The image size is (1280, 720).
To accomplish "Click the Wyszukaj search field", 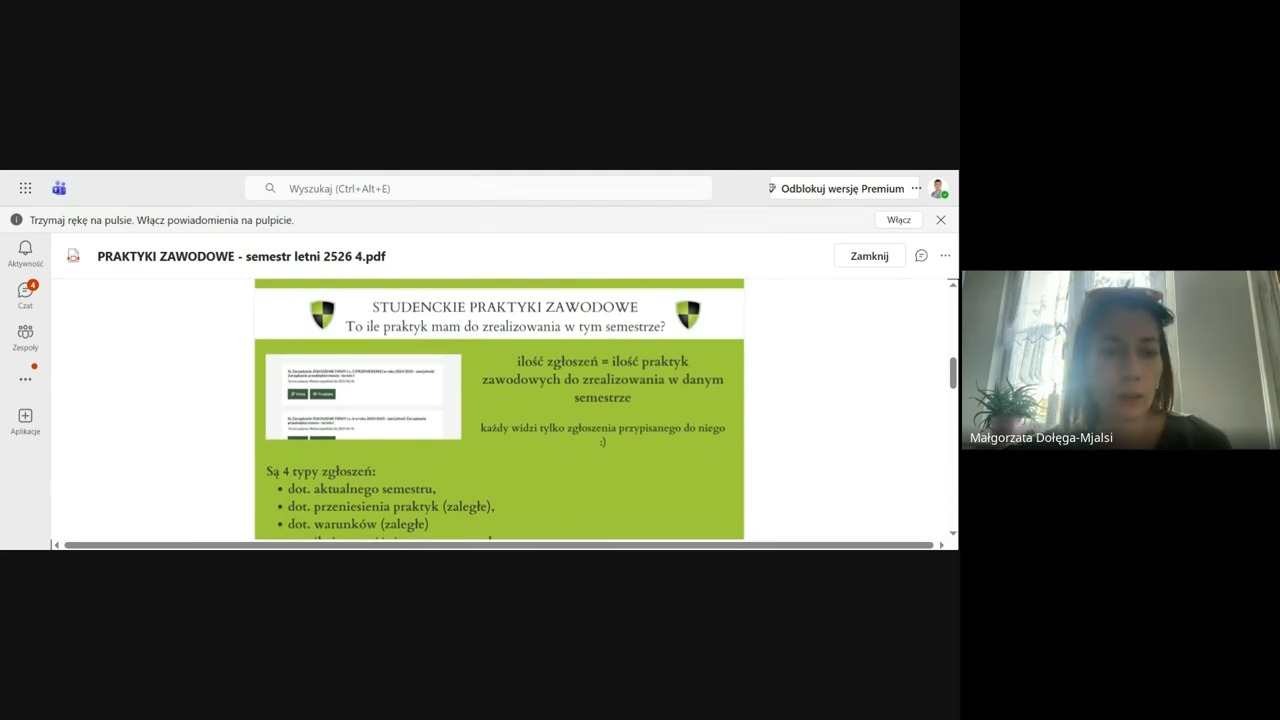I will pyautogui.click(x=478, y=188).
